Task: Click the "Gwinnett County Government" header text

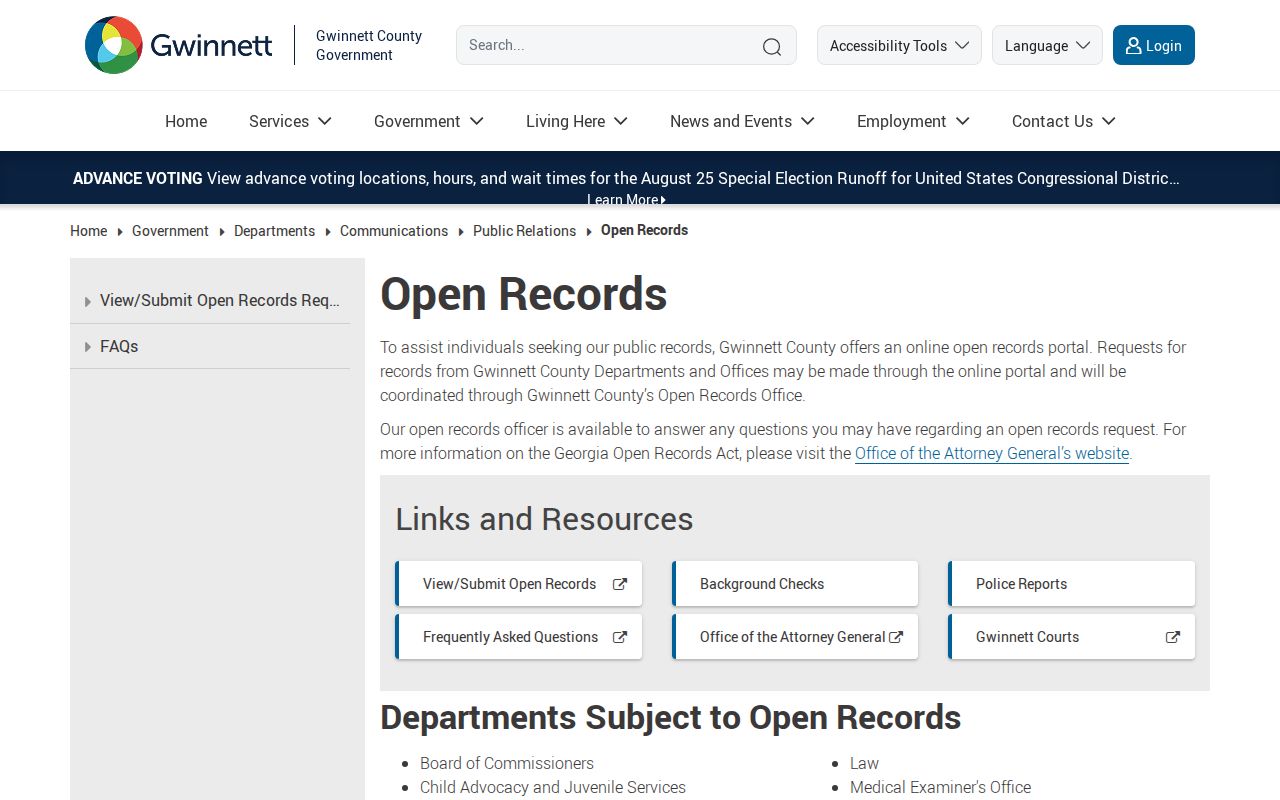Action: point(369,45)
